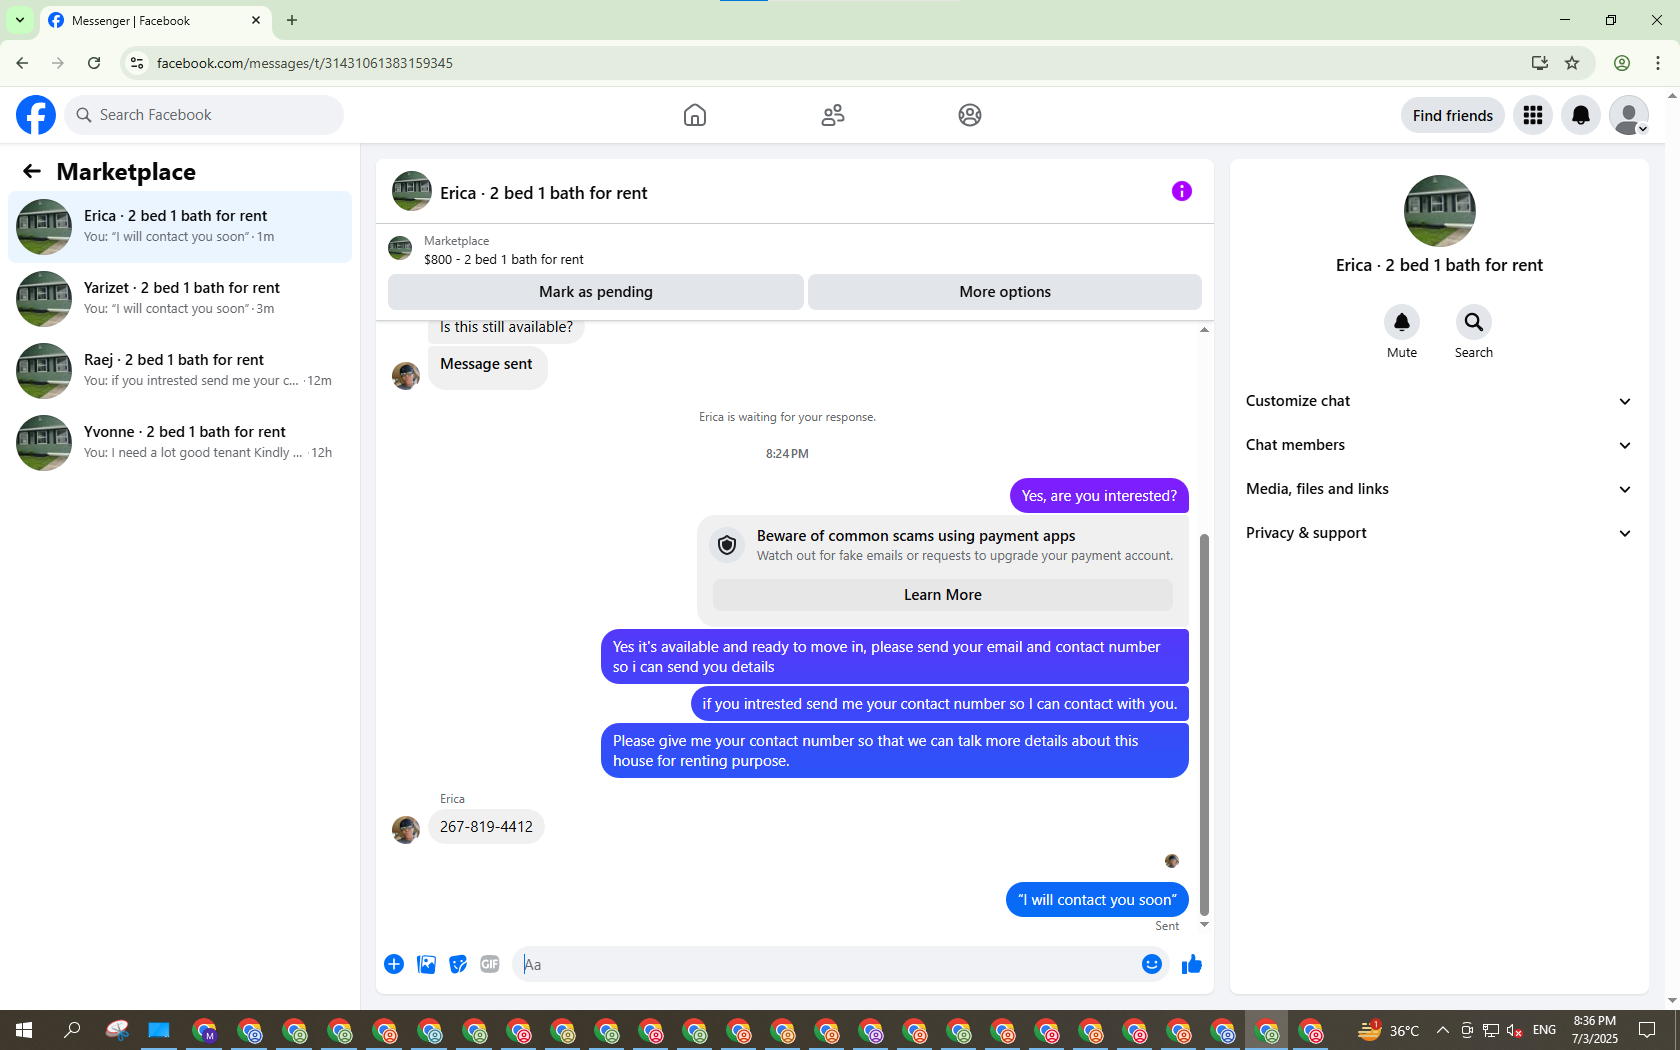Click the browser address bar URL
The width and height of the screenshot is (1680, 1050).
(305, 63)
